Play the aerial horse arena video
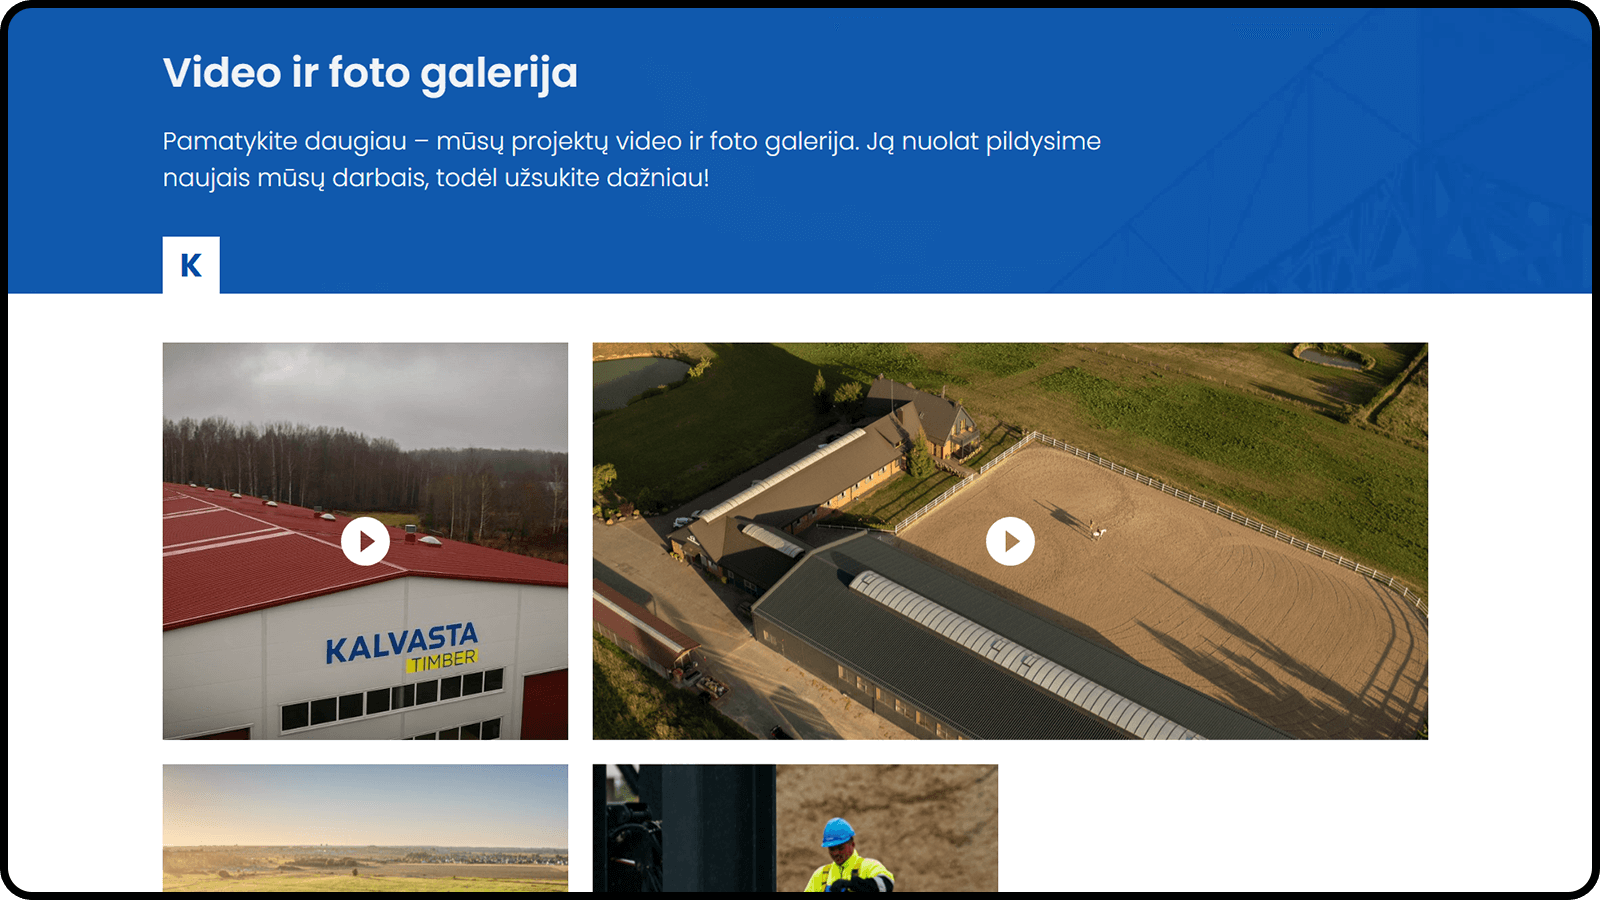1600x900 pixels. pyautogui.click(x=1010, y=541)
